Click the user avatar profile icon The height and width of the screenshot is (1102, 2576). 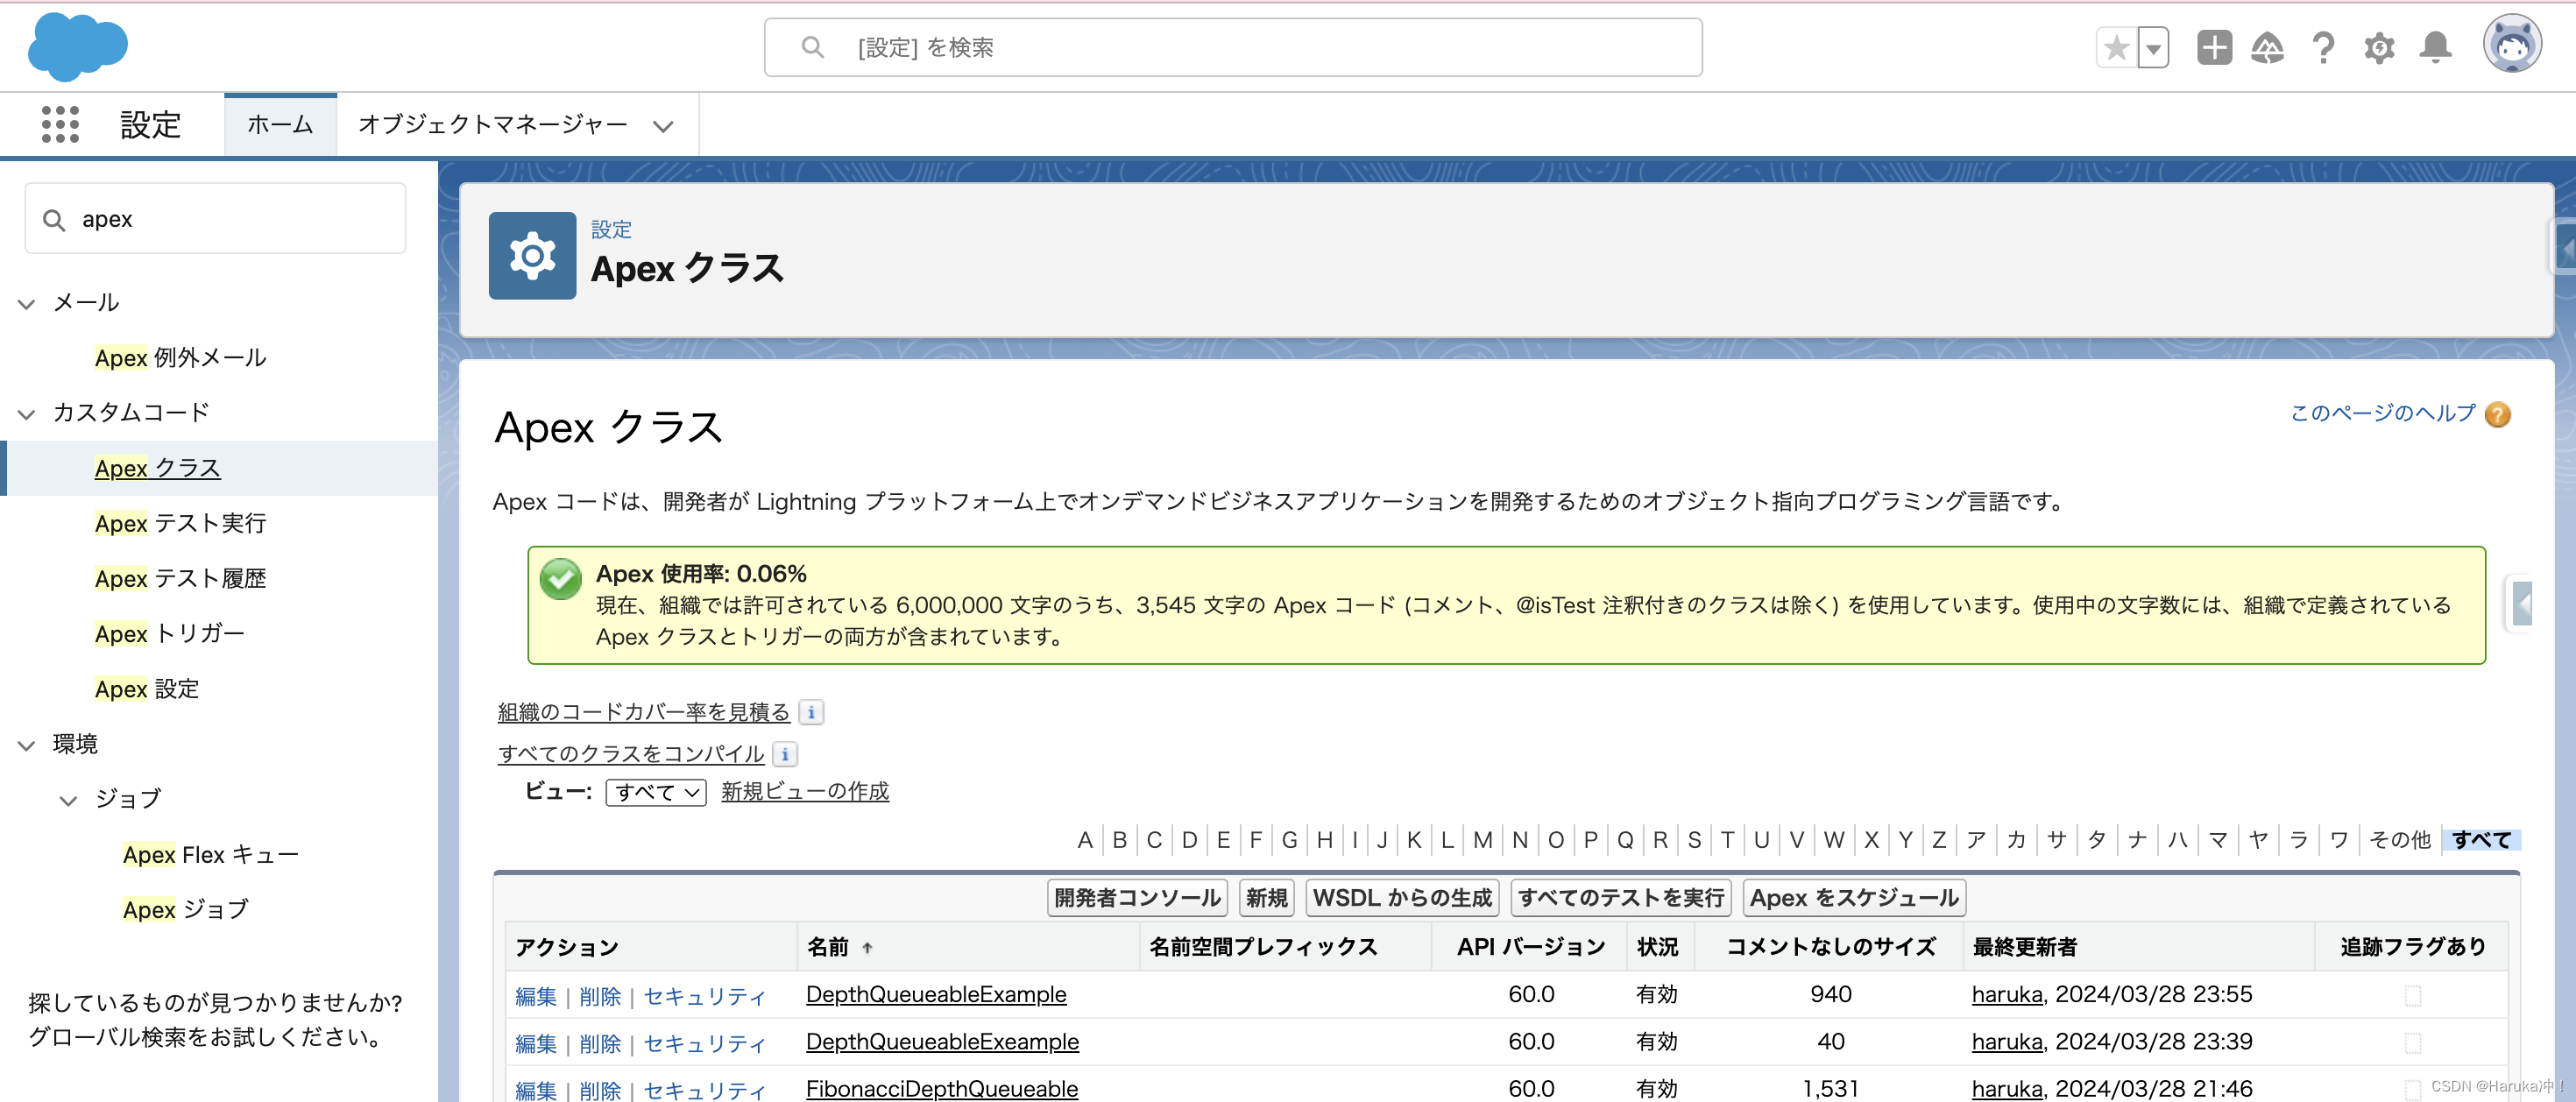point(2511,45)
